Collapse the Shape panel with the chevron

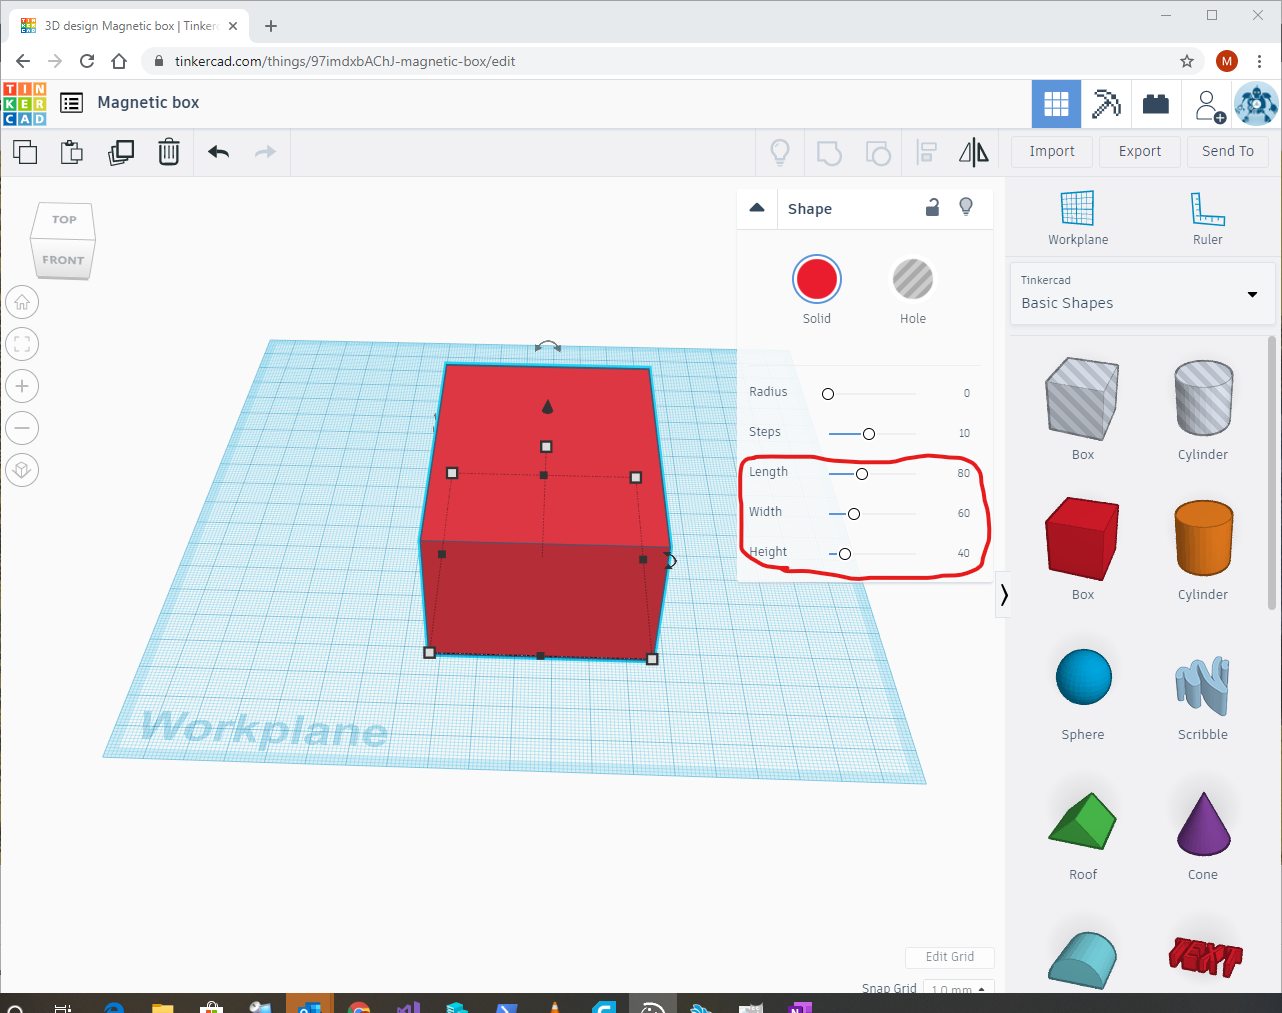click(757, 207)
